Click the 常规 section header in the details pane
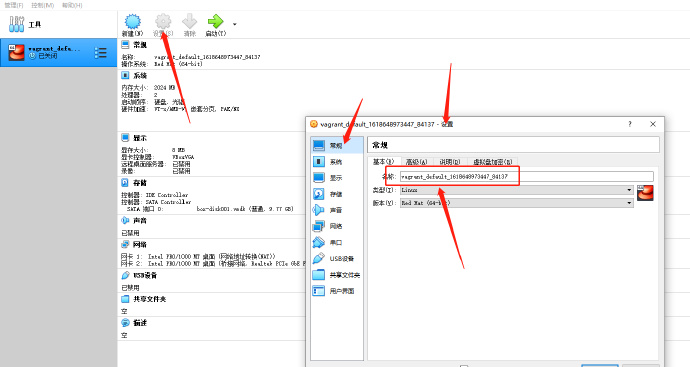 (140, 45)
